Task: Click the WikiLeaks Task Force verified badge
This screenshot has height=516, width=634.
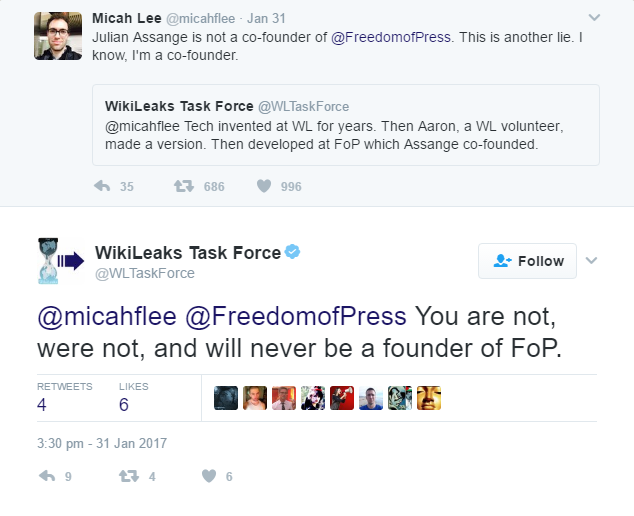Action: (x=293, y=253)
